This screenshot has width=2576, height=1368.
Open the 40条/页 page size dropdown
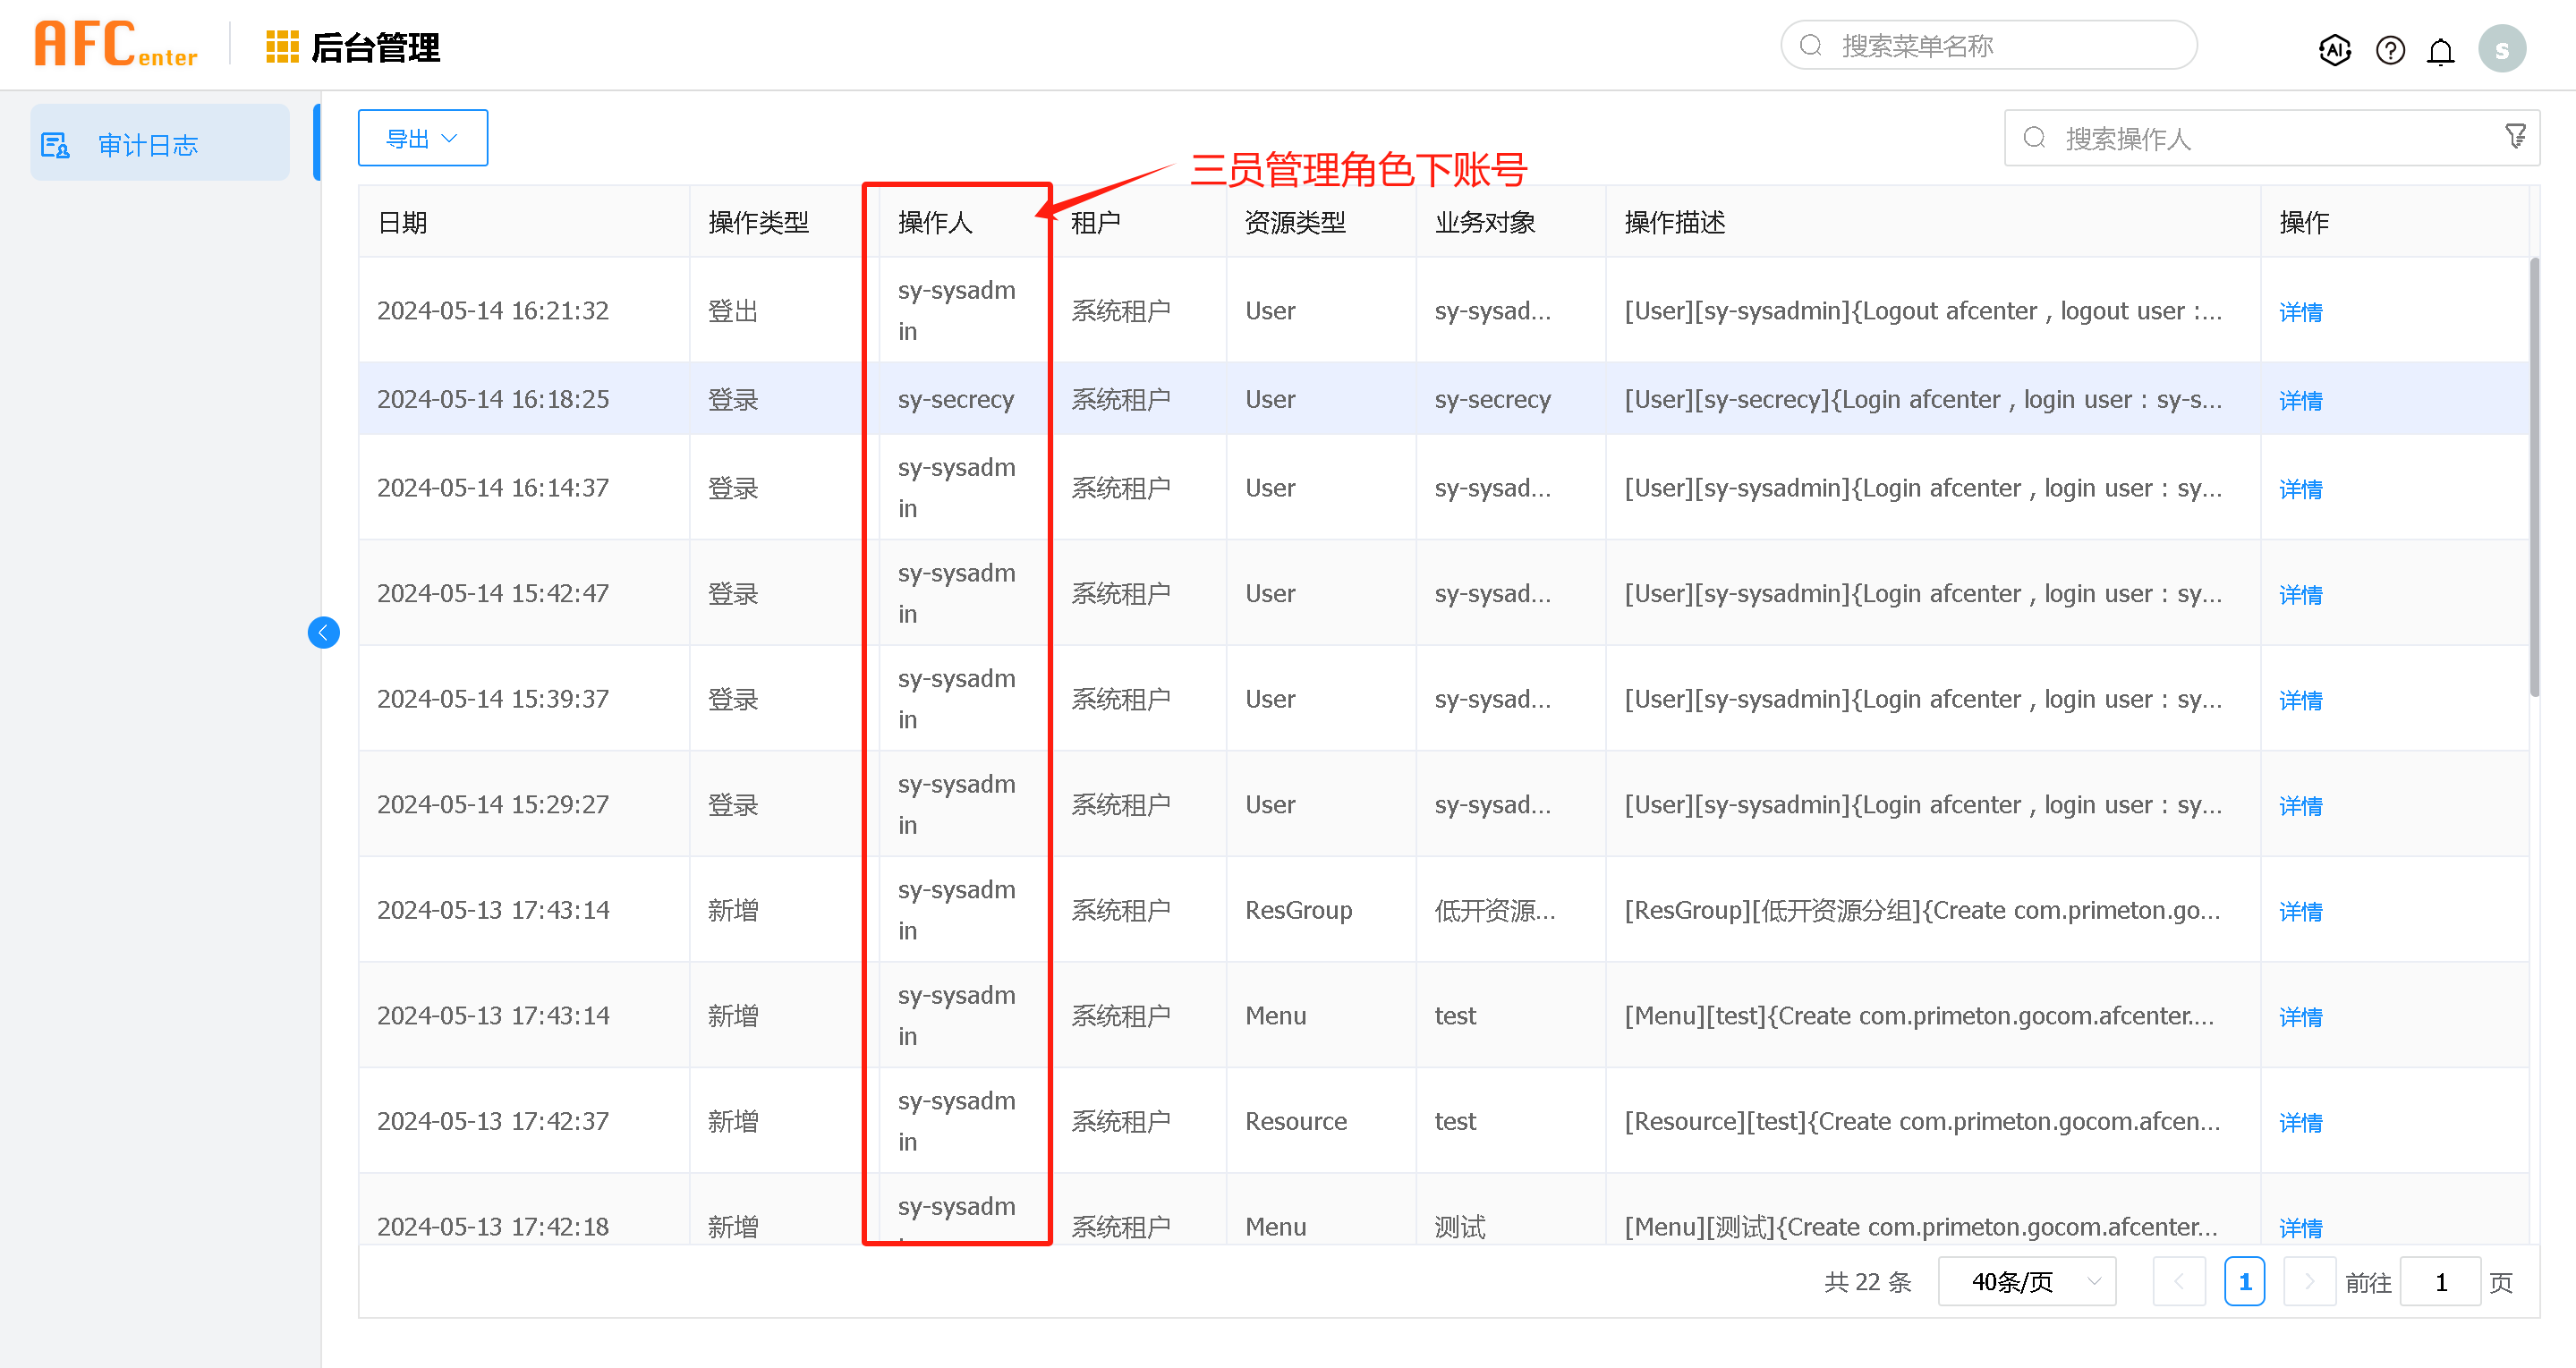2027,1282
